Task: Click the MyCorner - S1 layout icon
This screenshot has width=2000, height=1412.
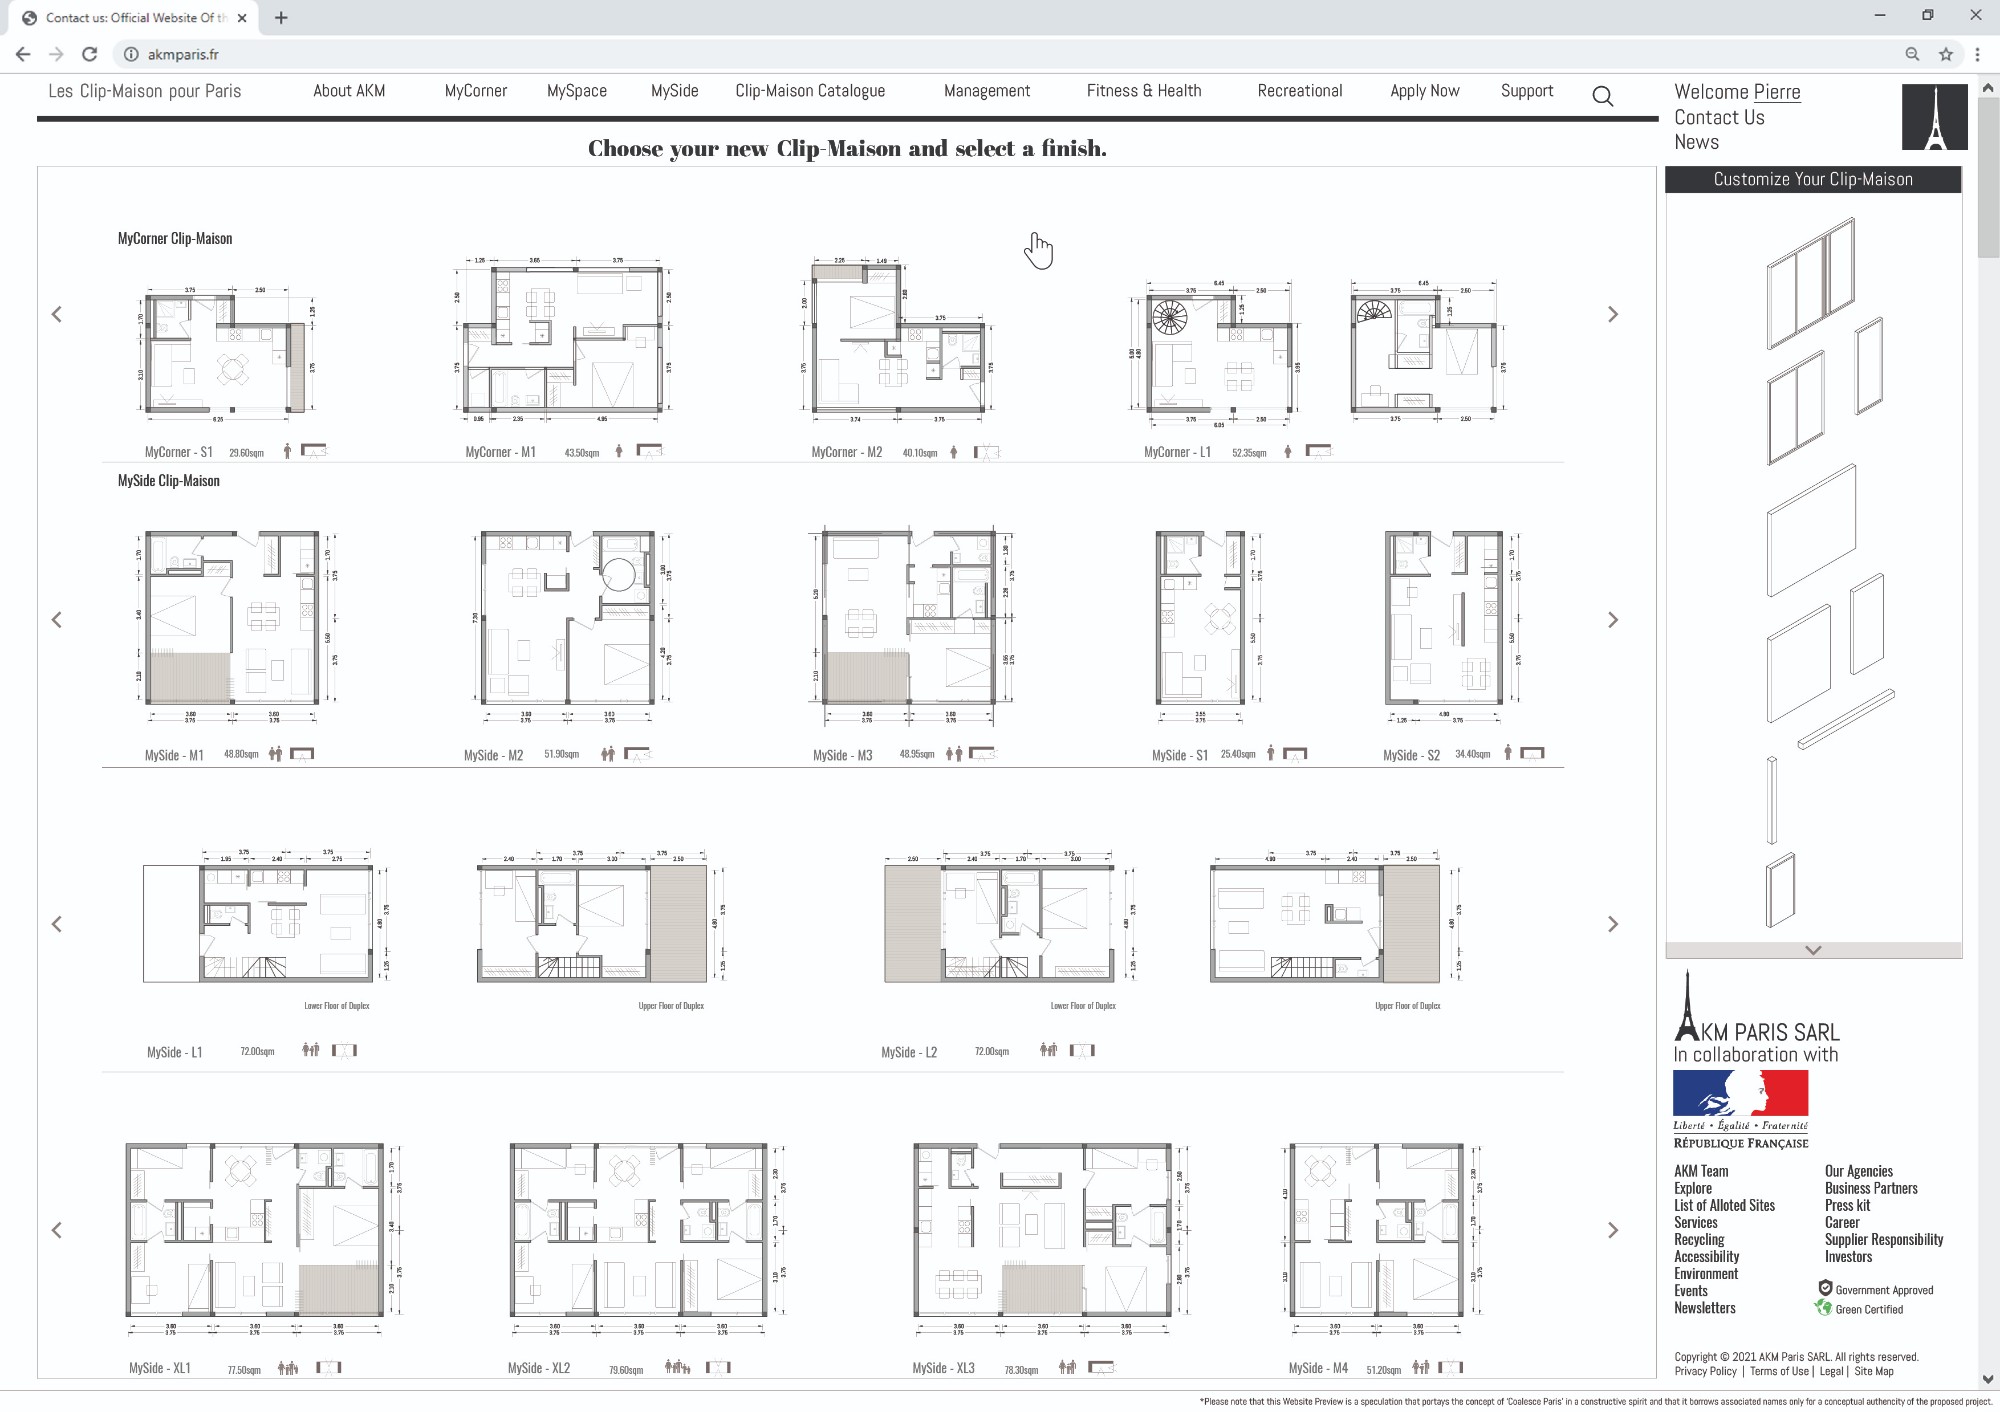Action: (314, 451)
